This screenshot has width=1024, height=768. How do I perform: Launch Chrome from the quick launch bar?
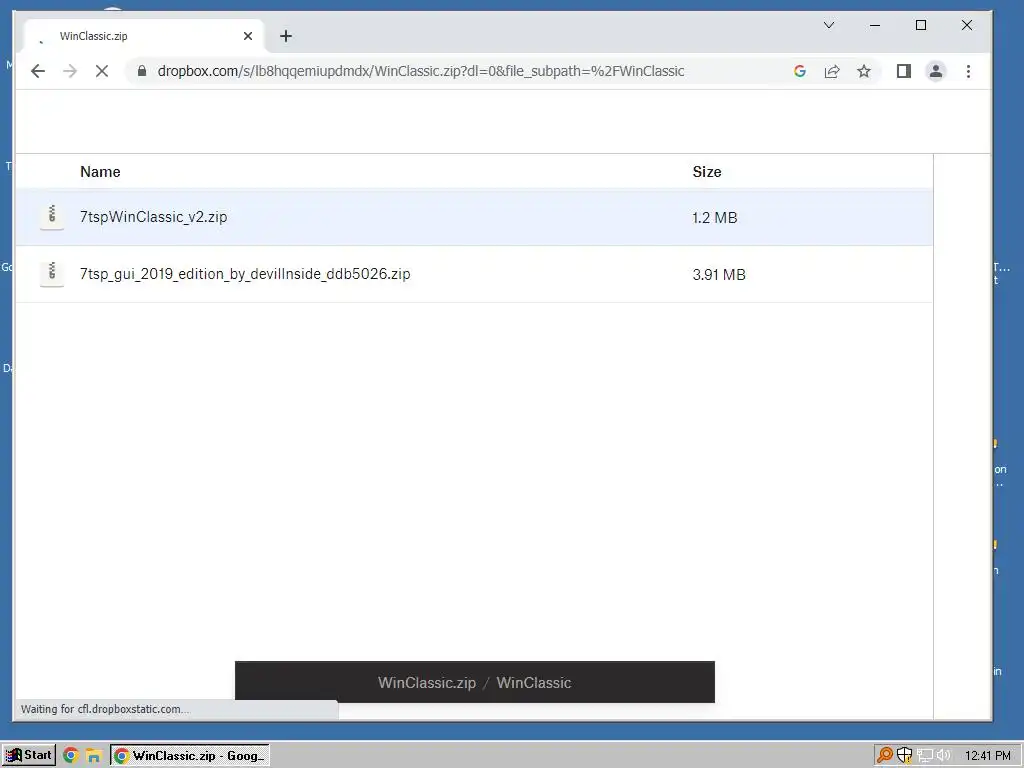point(71,756)
